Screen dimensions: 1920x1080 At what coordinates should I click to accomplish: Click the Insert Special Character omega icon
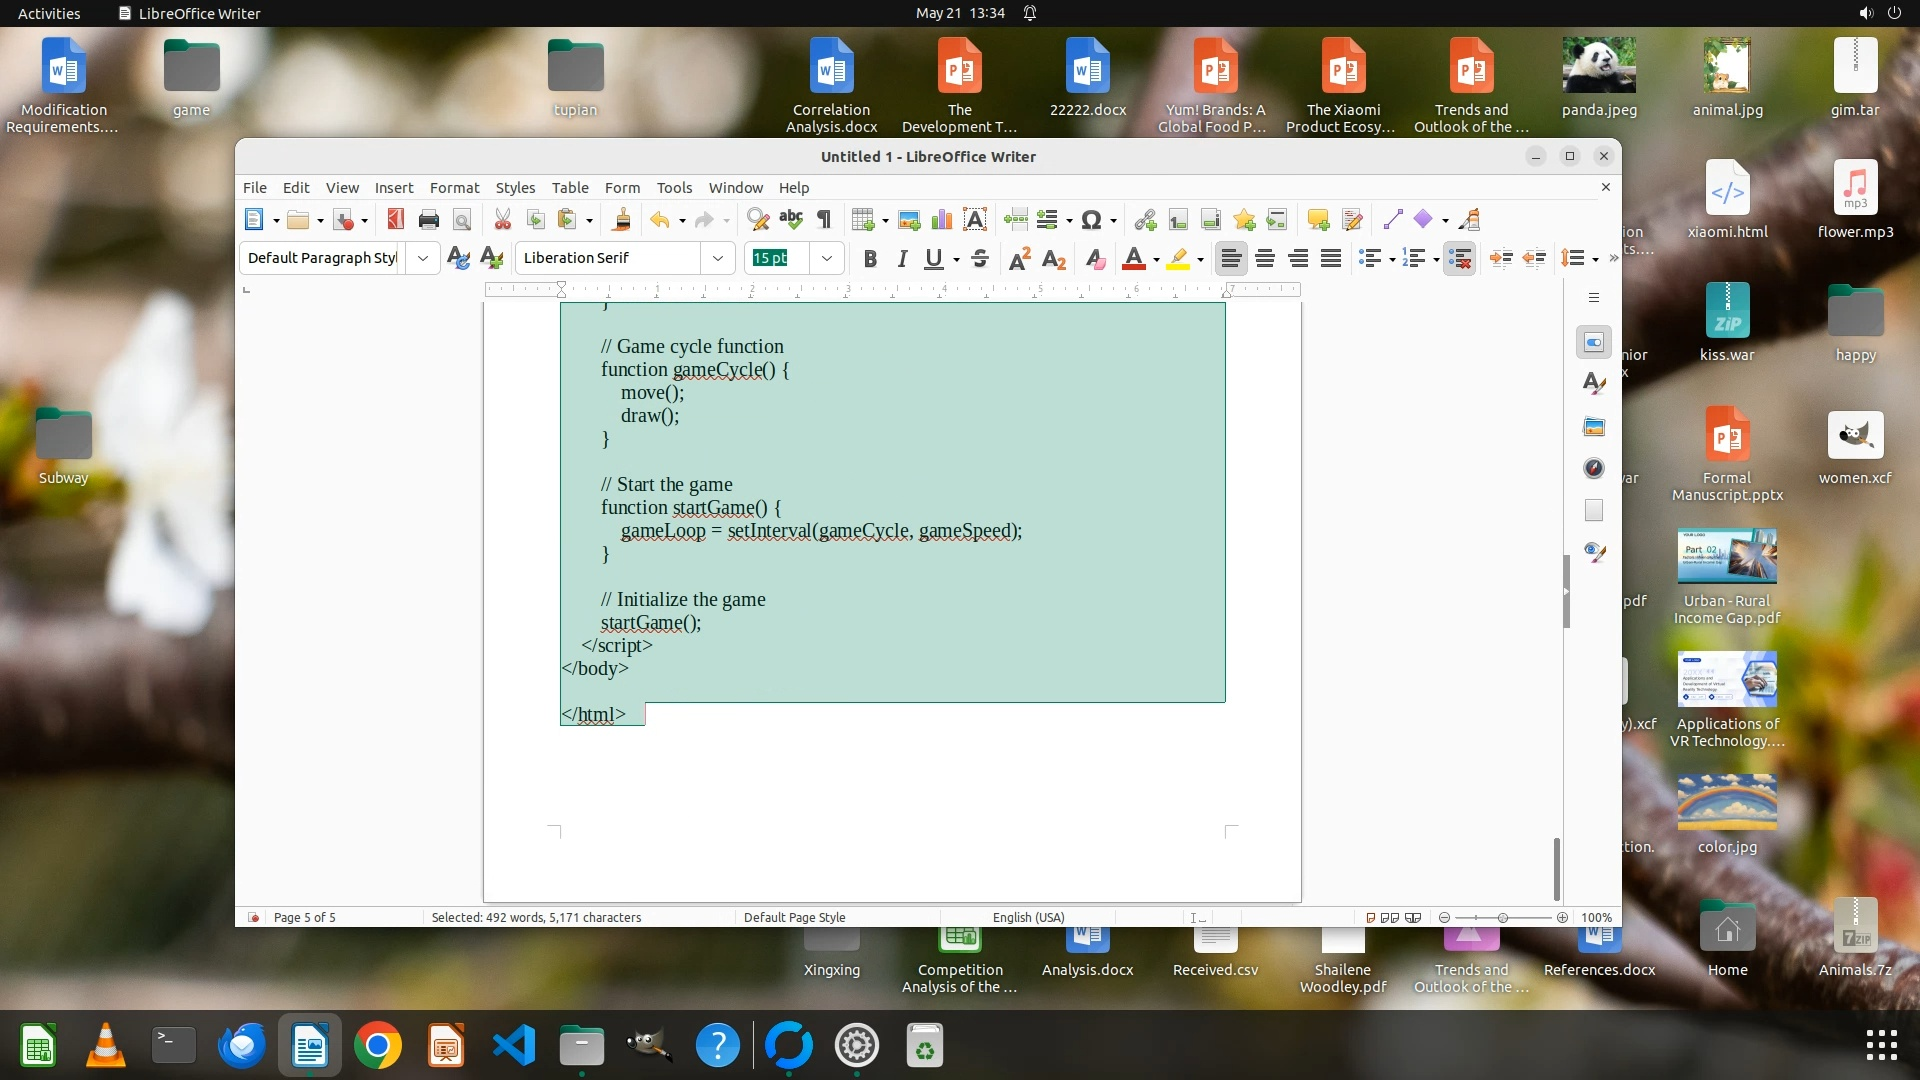pos(1091,220)
